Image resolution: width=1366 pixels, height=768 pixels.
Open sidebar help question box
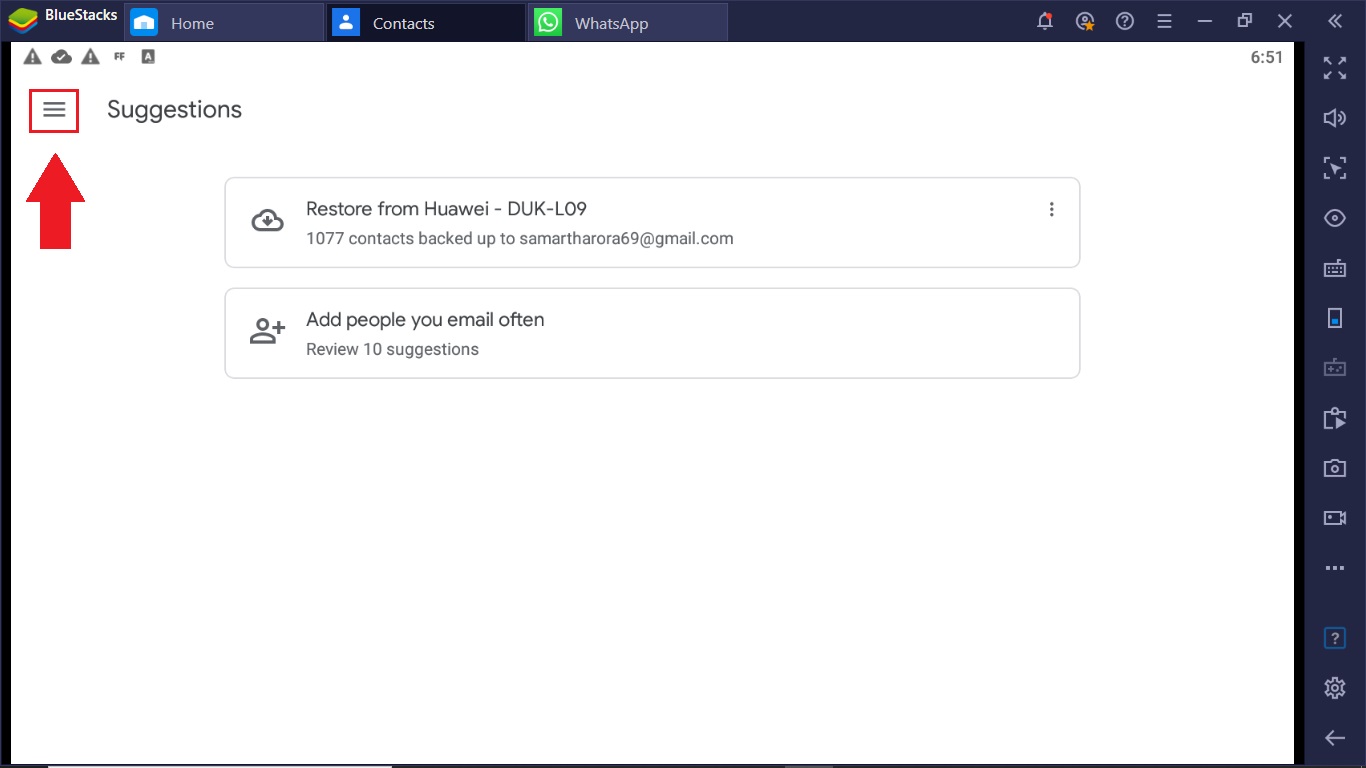pos(1335,638)
